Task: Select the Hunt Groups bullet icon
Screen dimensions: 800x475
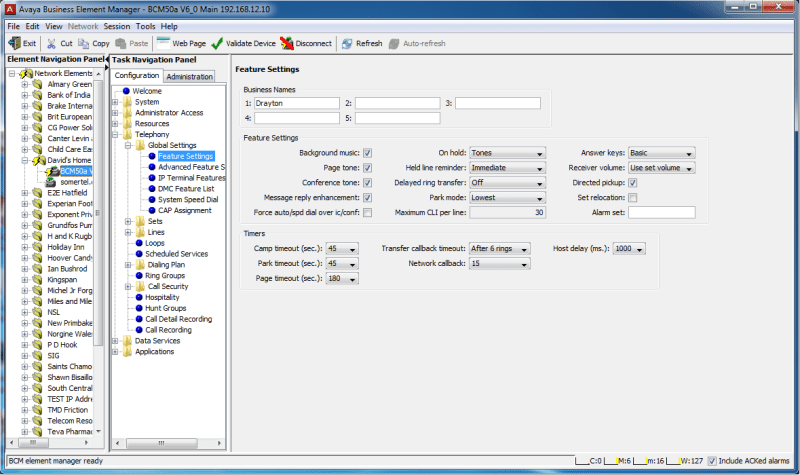Action: click(x=139, y=308)
